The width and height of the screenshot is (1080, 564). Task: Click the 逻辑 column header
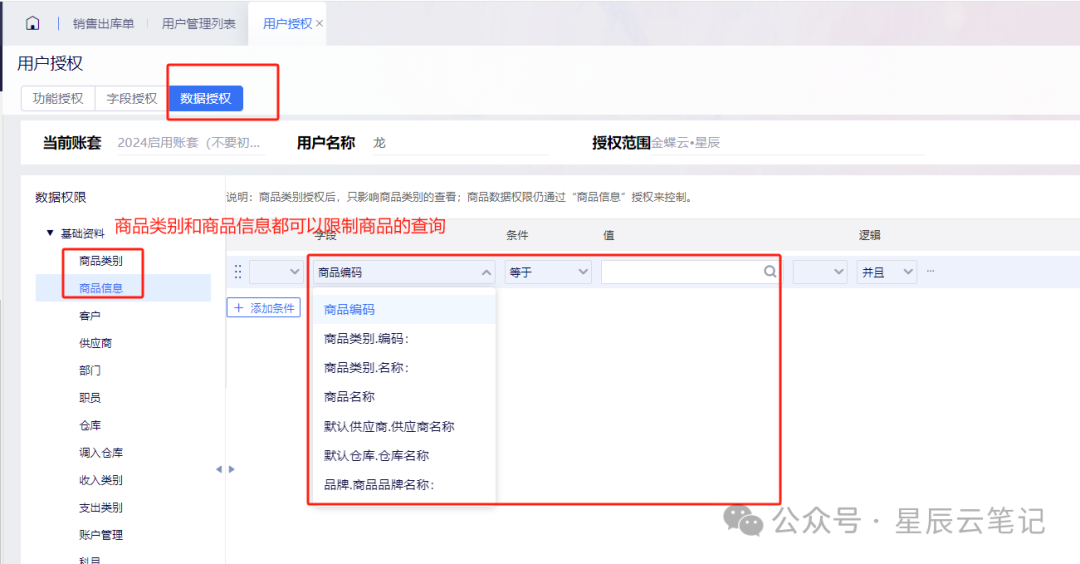(x=869, y=235)
